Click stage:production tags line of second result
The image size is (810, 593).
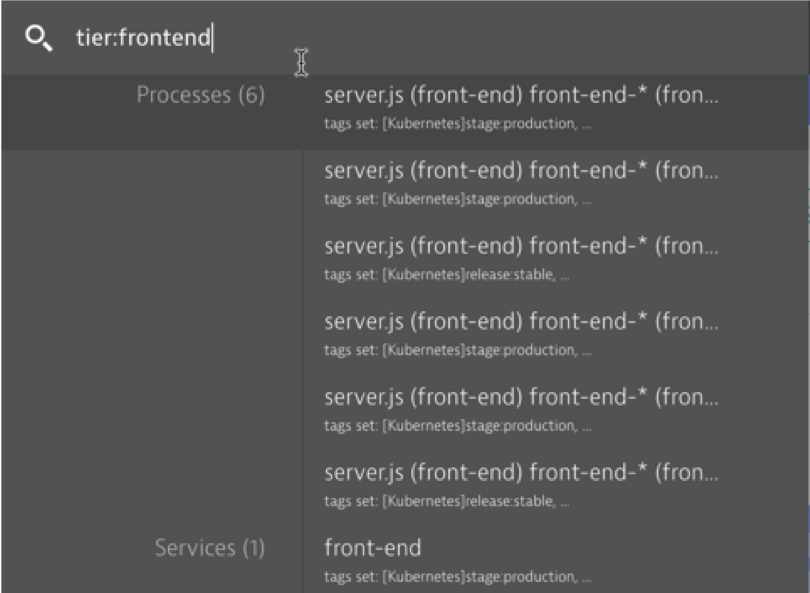[458, 199]
